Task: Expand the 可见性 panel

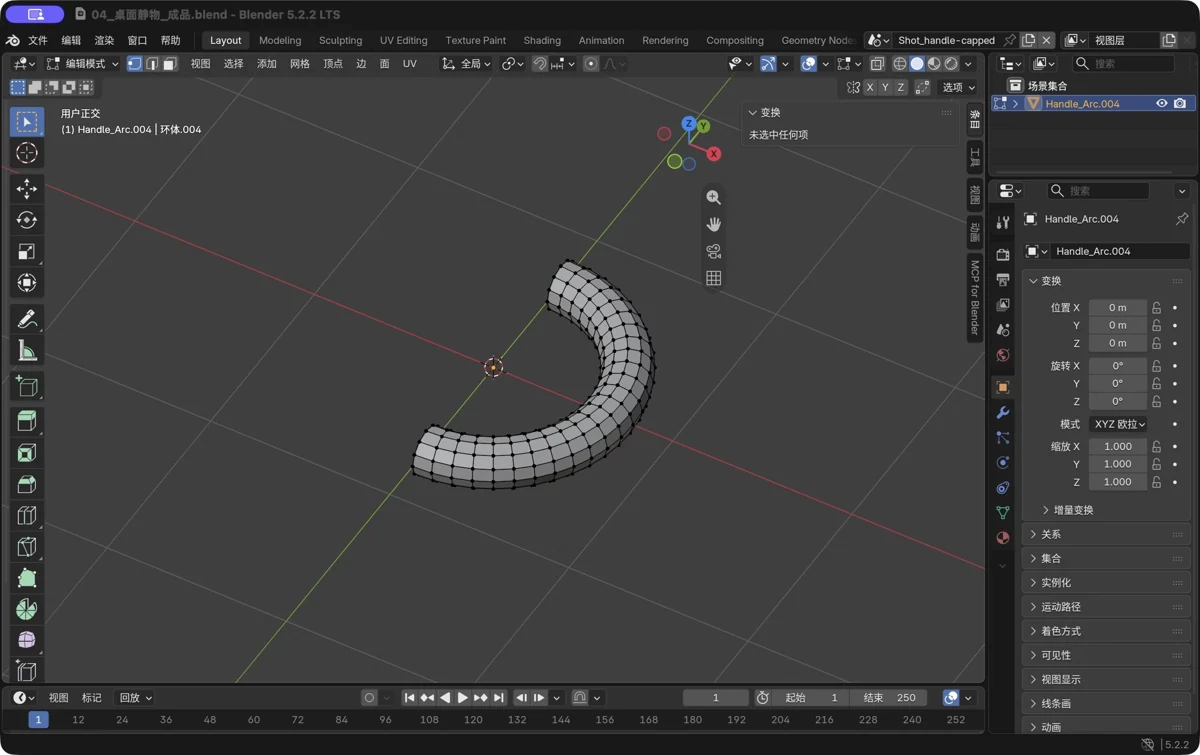Action: tap(1108, 656)
